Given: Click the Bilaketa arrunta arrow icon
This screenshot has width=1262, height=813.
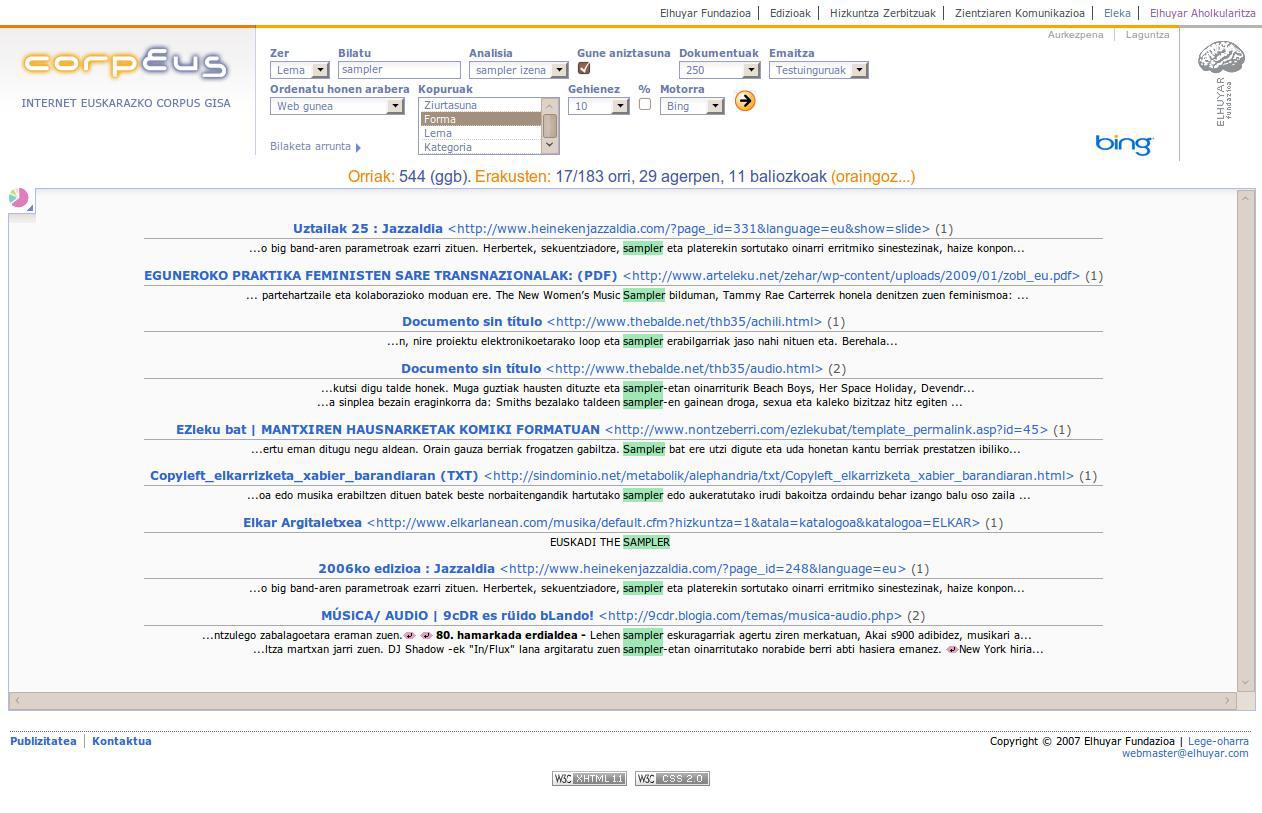Looking at the screenshot, I should pos(358,147).
